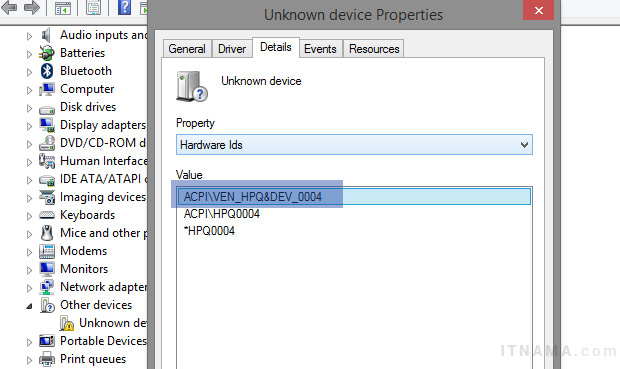The height and width of the screenshot is (369, 620).
Task: Collapse the Other devices node
Action: [x=29, y=306]
